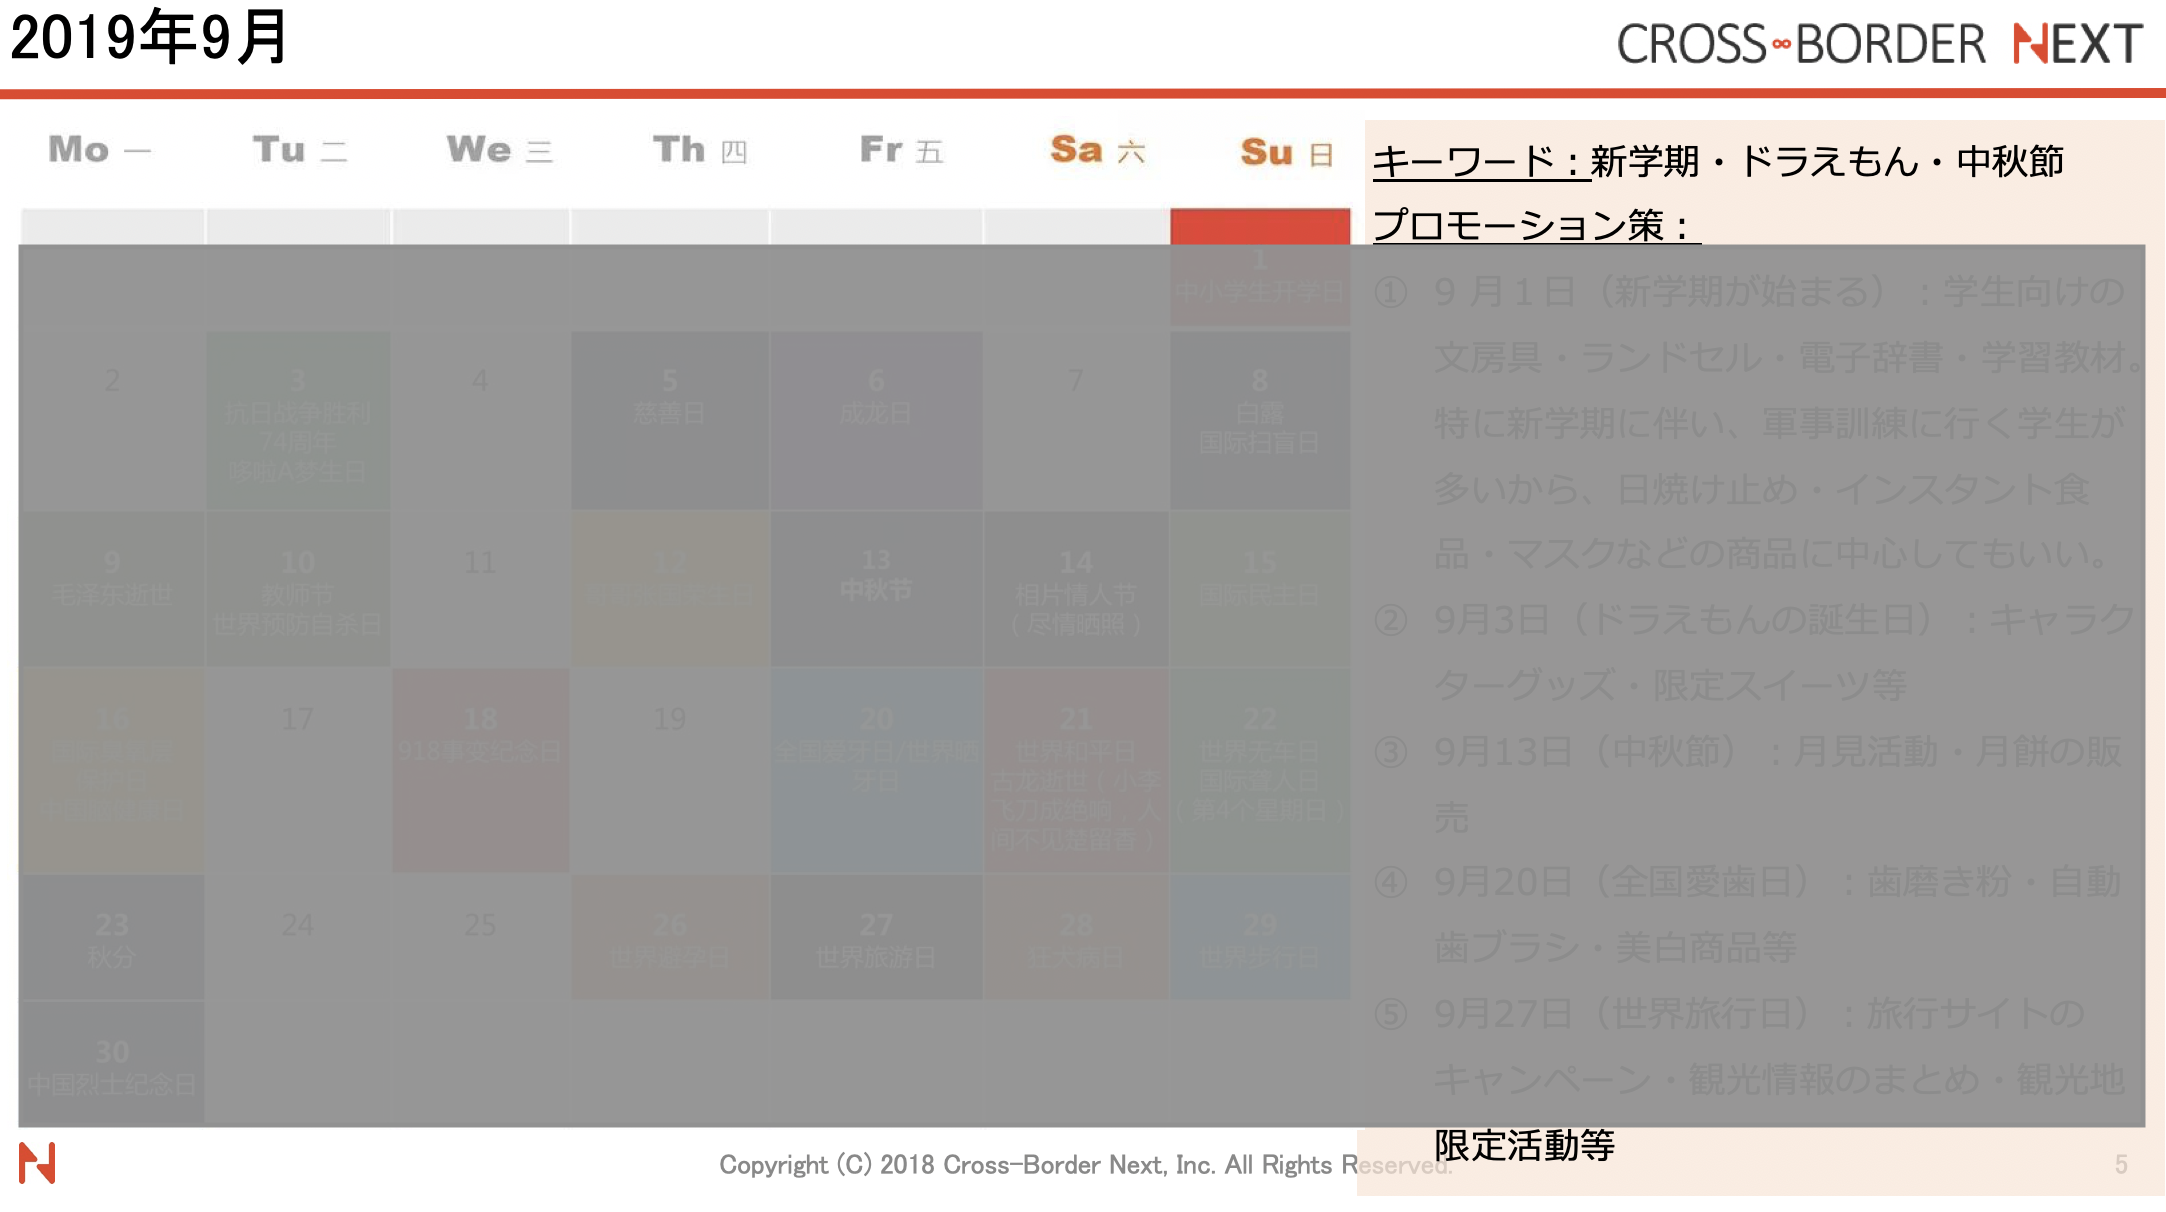The image size is (2166, 1212).
Task: Click the Cross-Border Next logo at top right
Action: pyautogui.click(x=1878, y=44)
